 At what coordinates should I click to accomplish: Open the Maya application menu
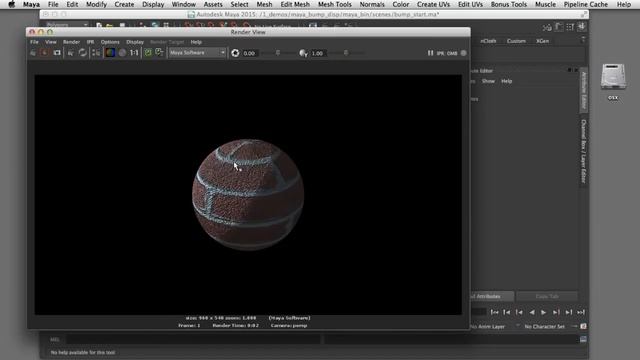(x=31, y=4)
